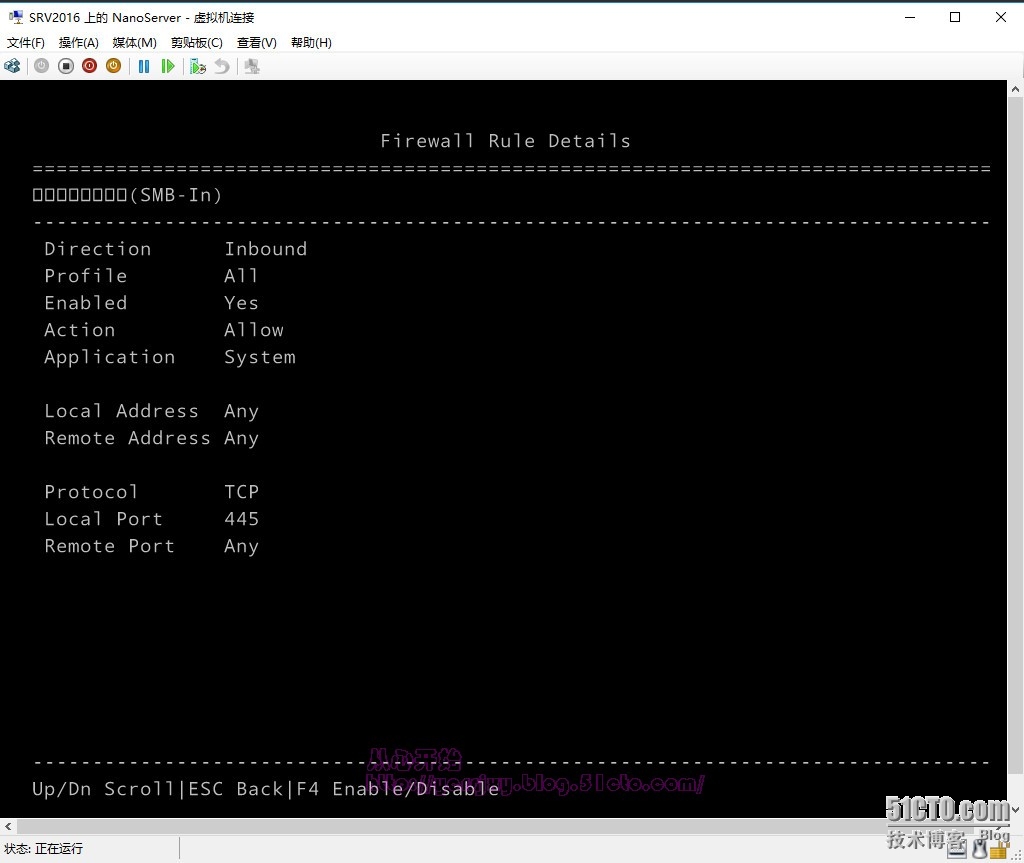1024x863 pixels.
Task: Click the 'Direction' label
Action: [x=98, y=249]
